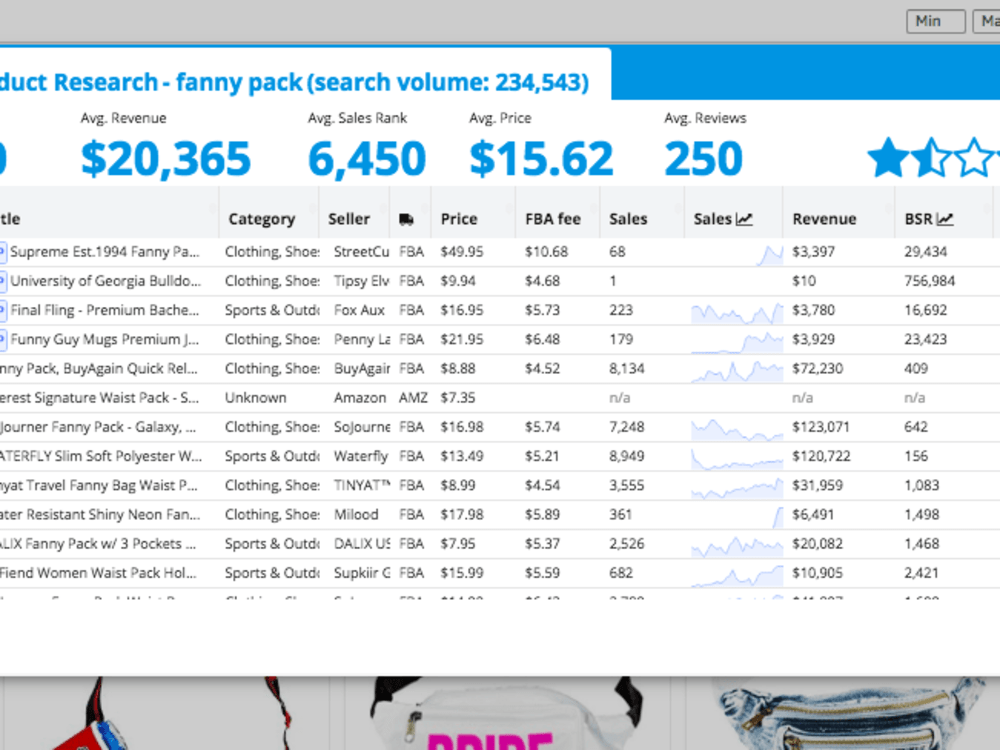The image size is (1000, 750).
Task: Select the Slim Soft Polyester Waterfly title
Action: [x=101, y=456]
